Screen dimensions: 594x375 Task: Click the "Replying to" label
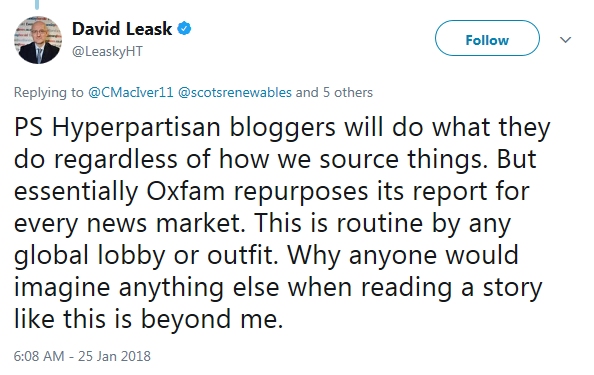pyautogui.click(x=48, y=92)
